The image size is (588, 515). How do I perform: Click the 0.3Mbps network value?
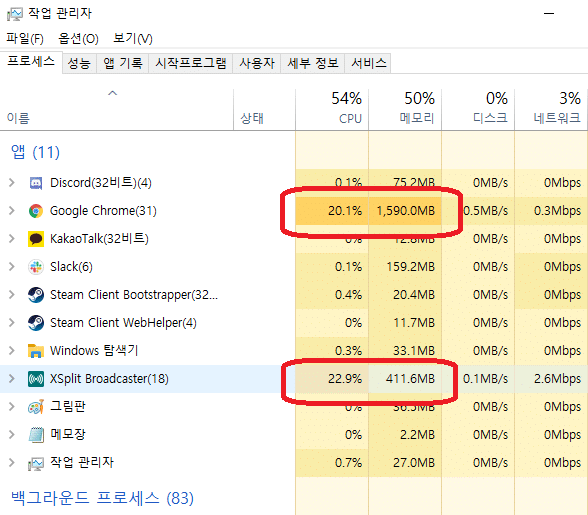tap(558, 211)
